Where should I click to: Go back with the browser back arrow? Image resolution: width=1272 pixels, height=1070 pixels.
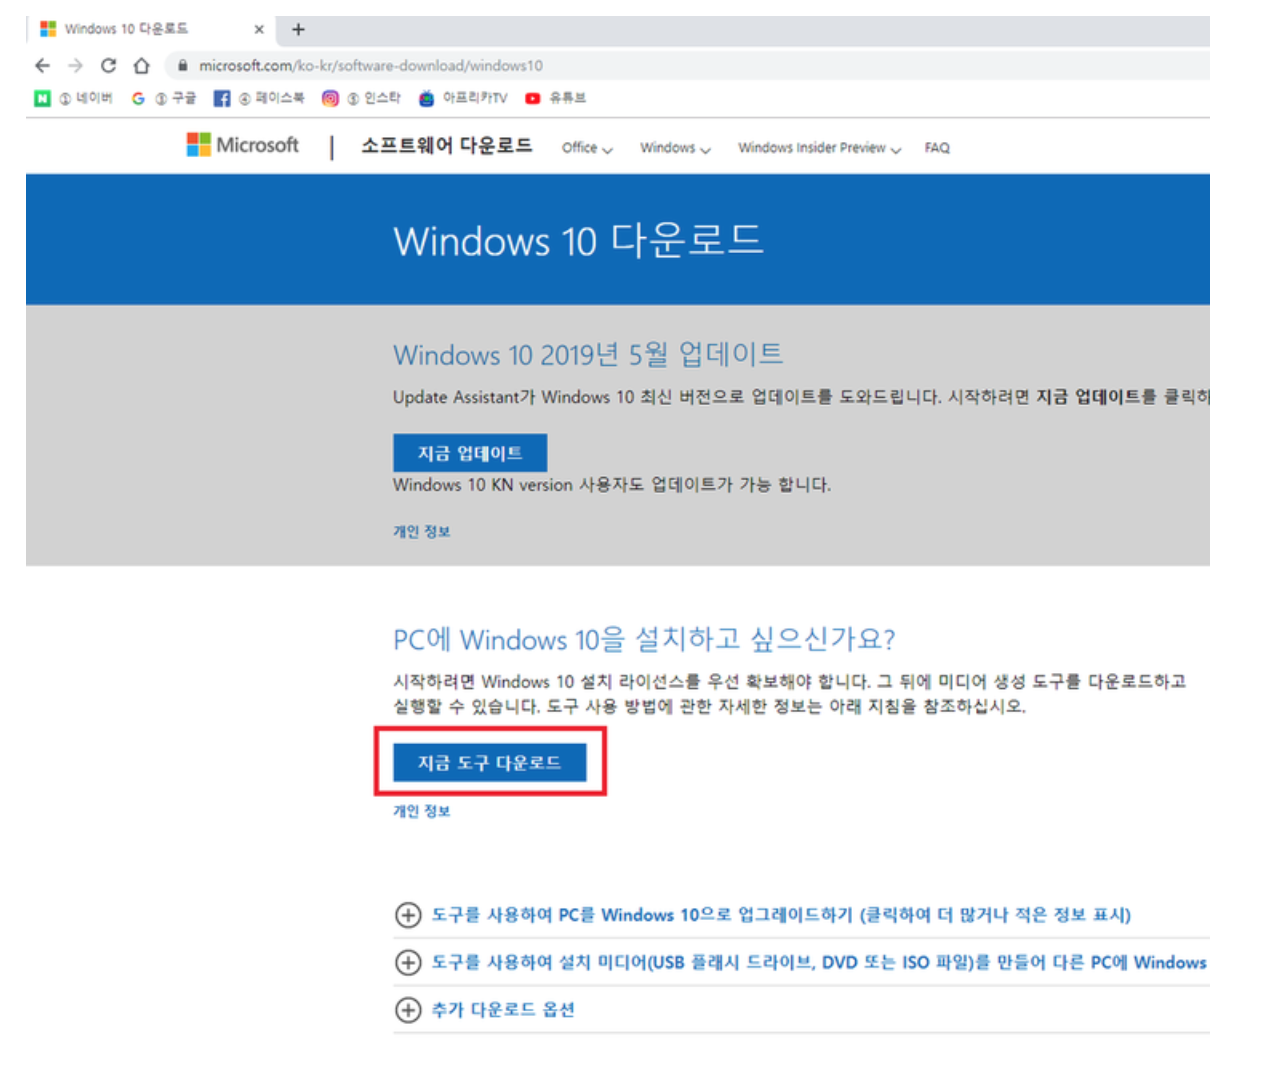tap(42, 66)
